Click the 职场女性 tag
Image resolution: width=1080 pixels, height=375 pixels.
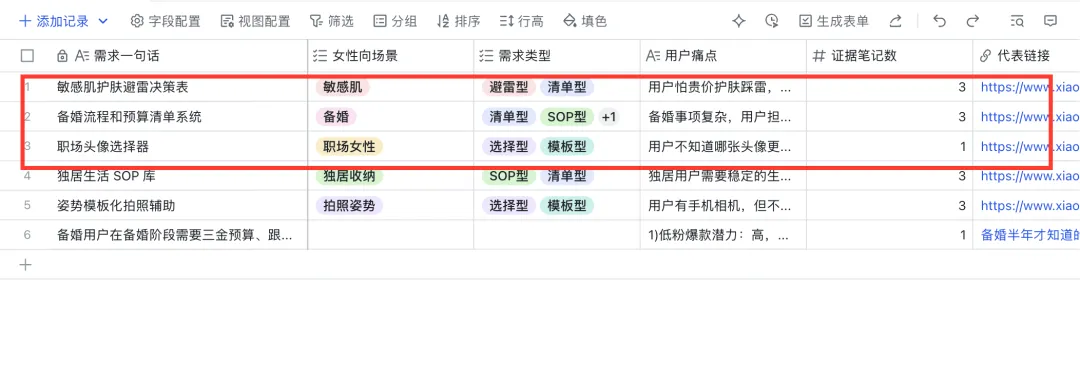[x=349, y=146]
